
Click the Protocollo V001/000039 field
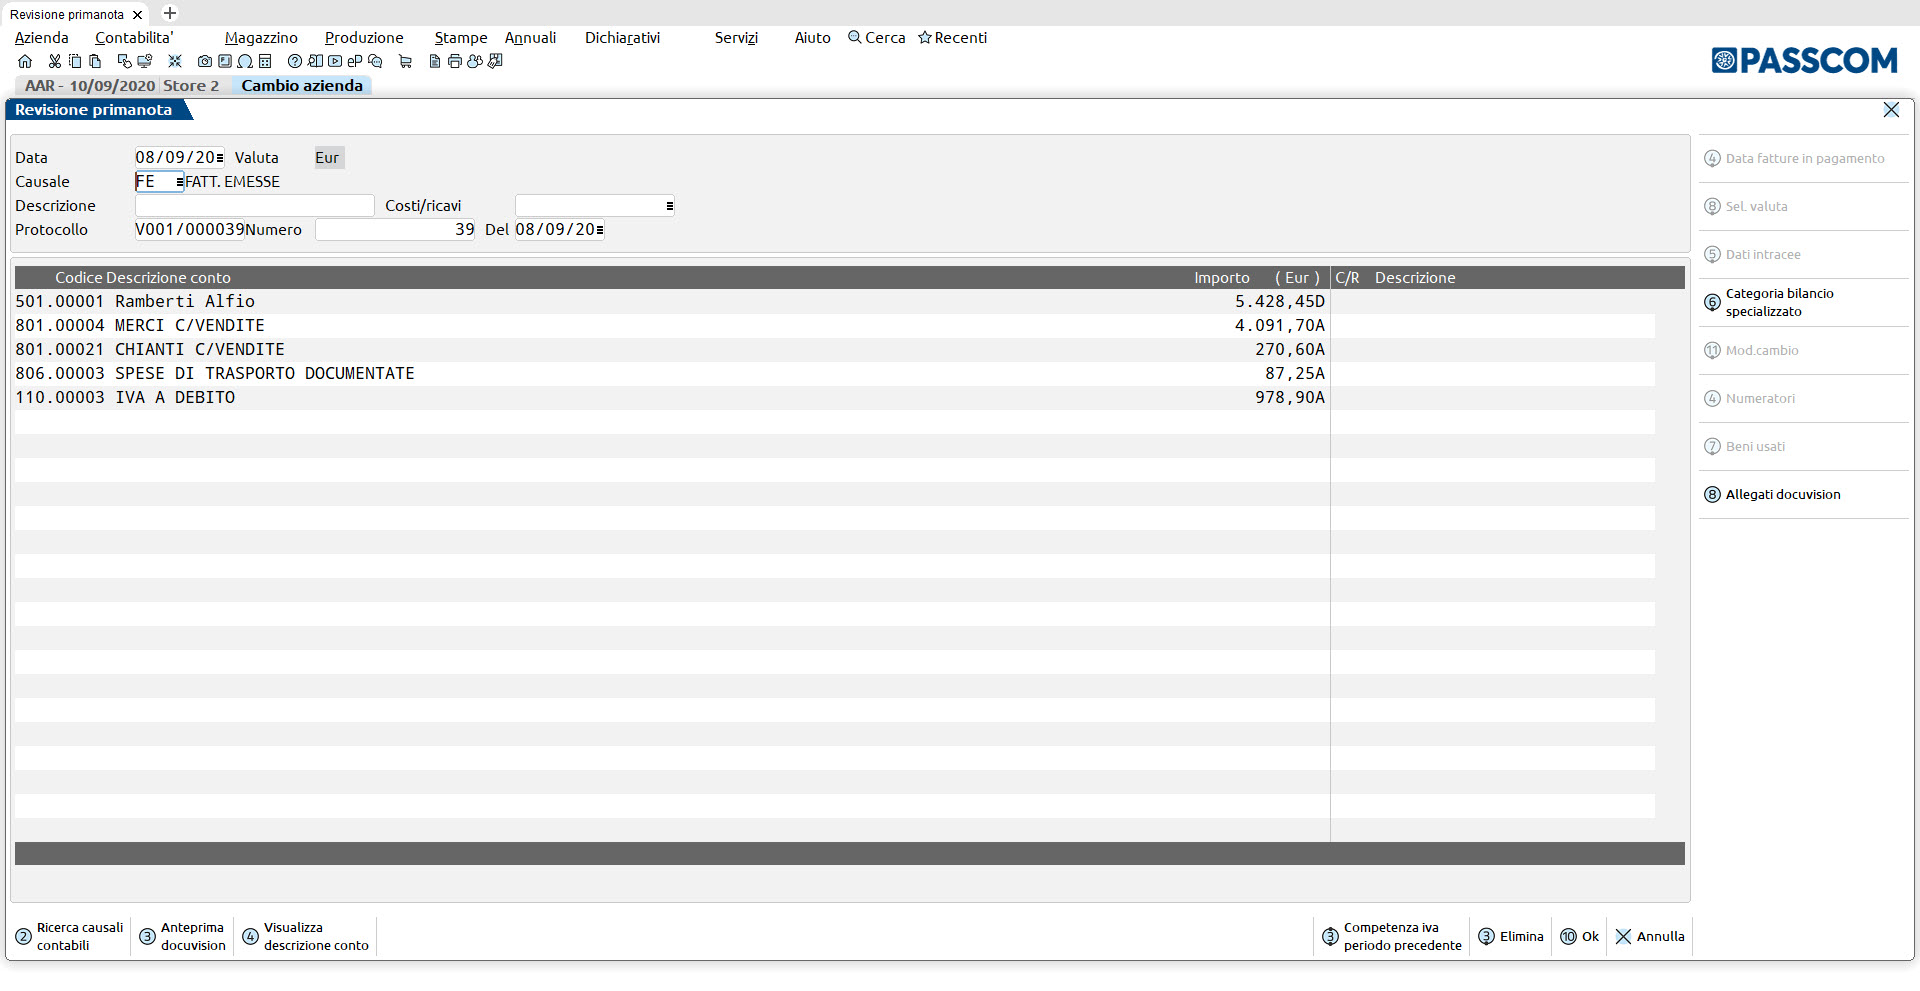click(190, 230)
